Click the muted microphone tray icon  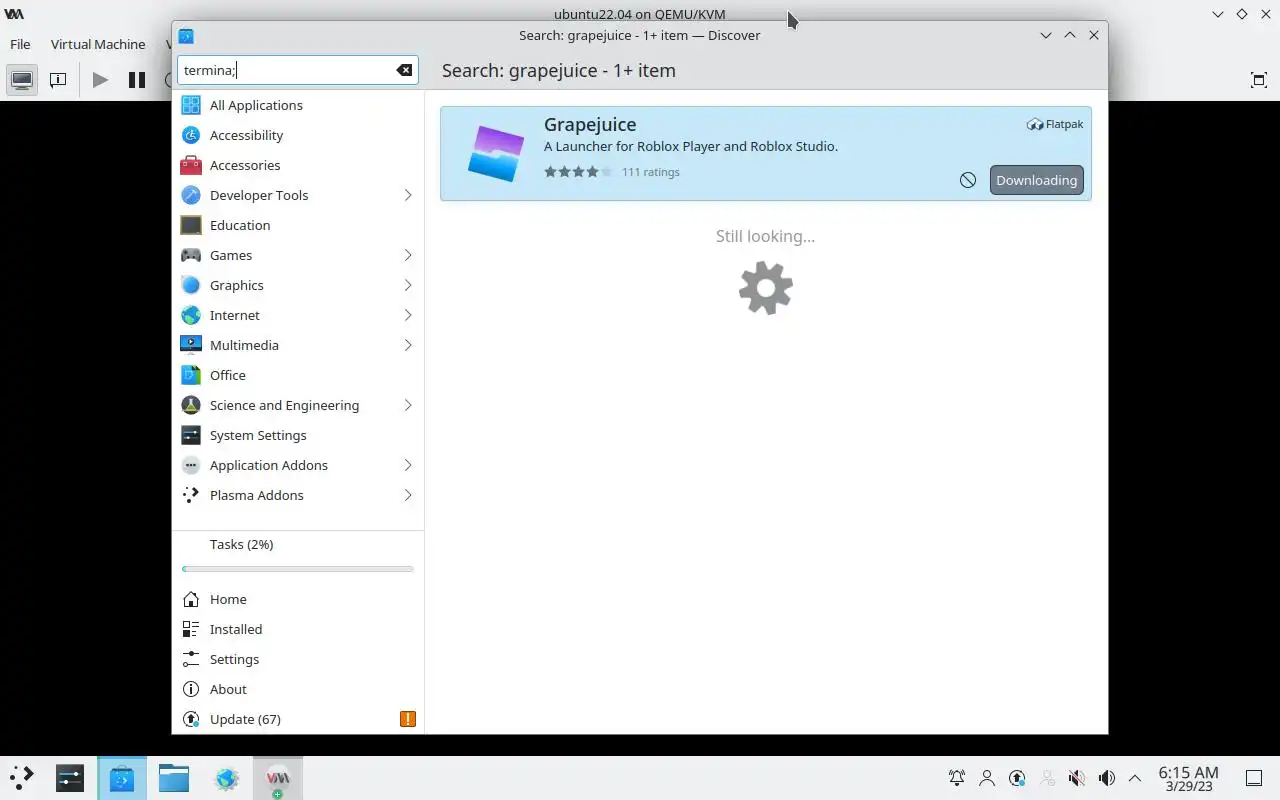point(1077,778)
